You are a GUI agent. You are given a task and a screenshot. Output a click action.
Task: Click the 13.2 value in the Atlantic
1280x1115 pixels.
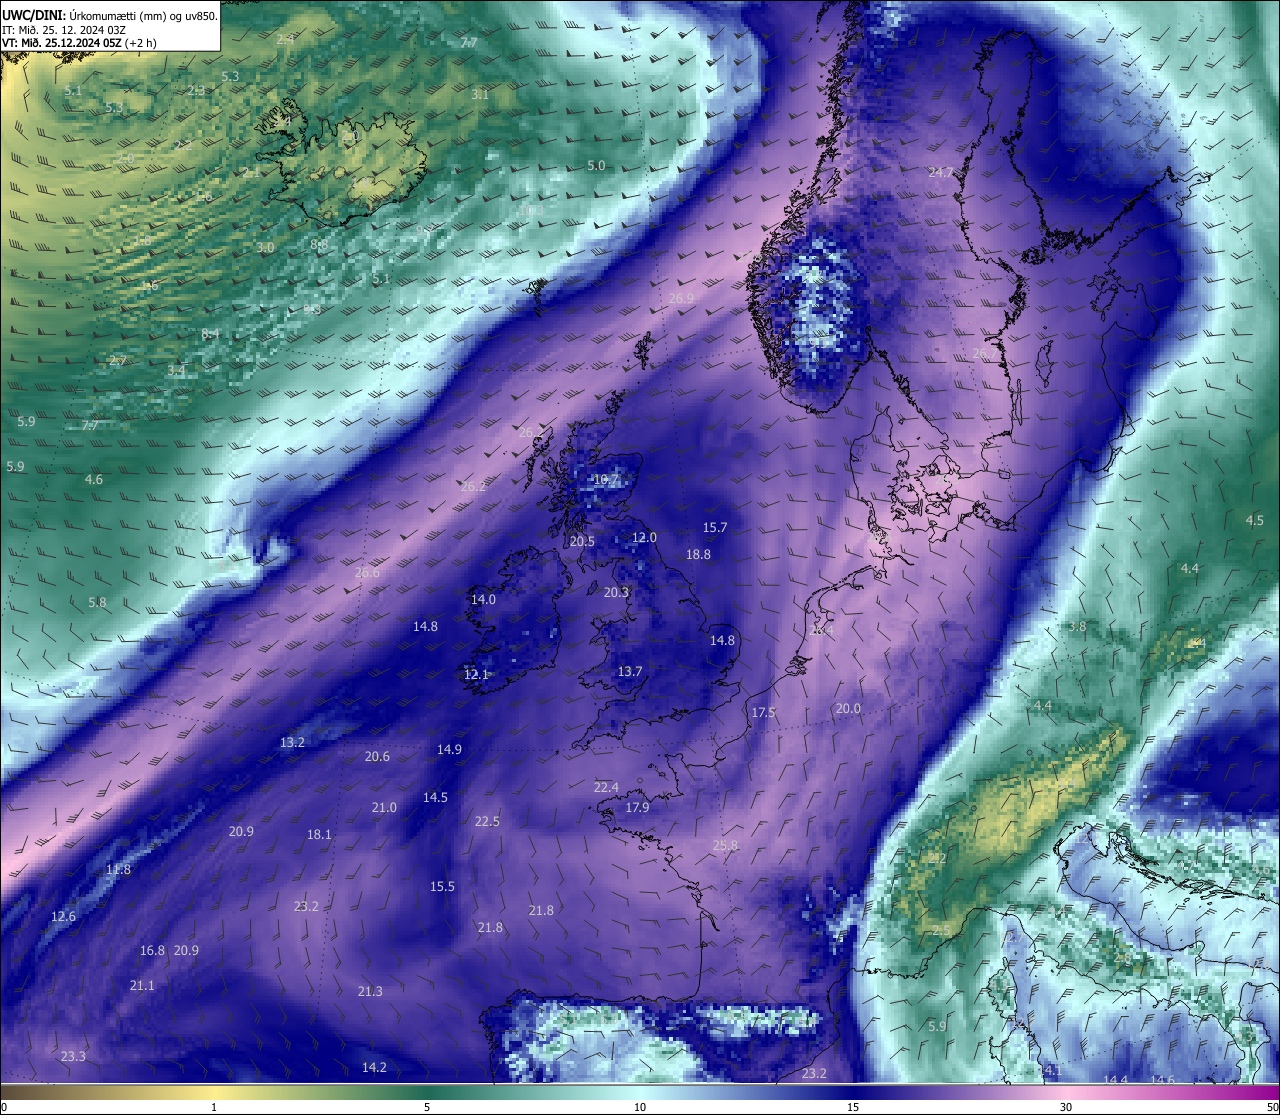coord(292,742)
